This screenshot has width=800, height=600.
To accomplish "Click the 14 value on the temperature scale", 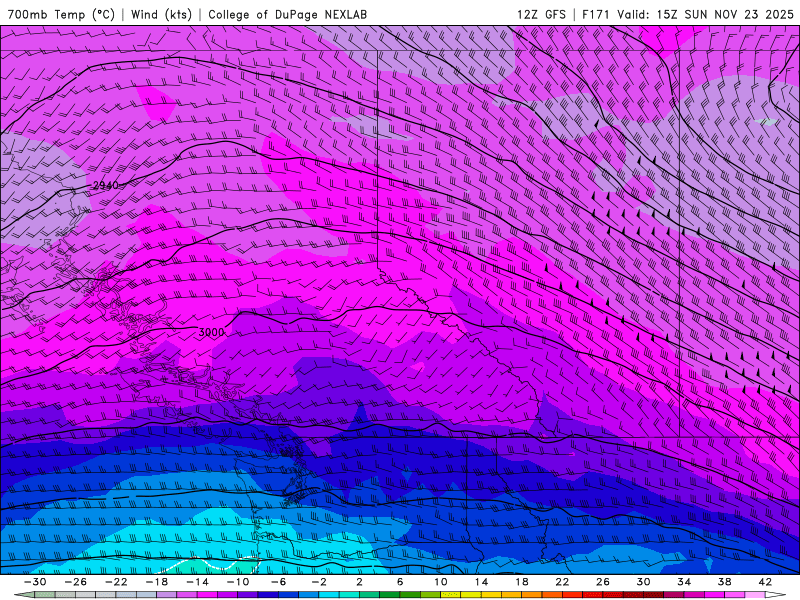I will (481, 582).
